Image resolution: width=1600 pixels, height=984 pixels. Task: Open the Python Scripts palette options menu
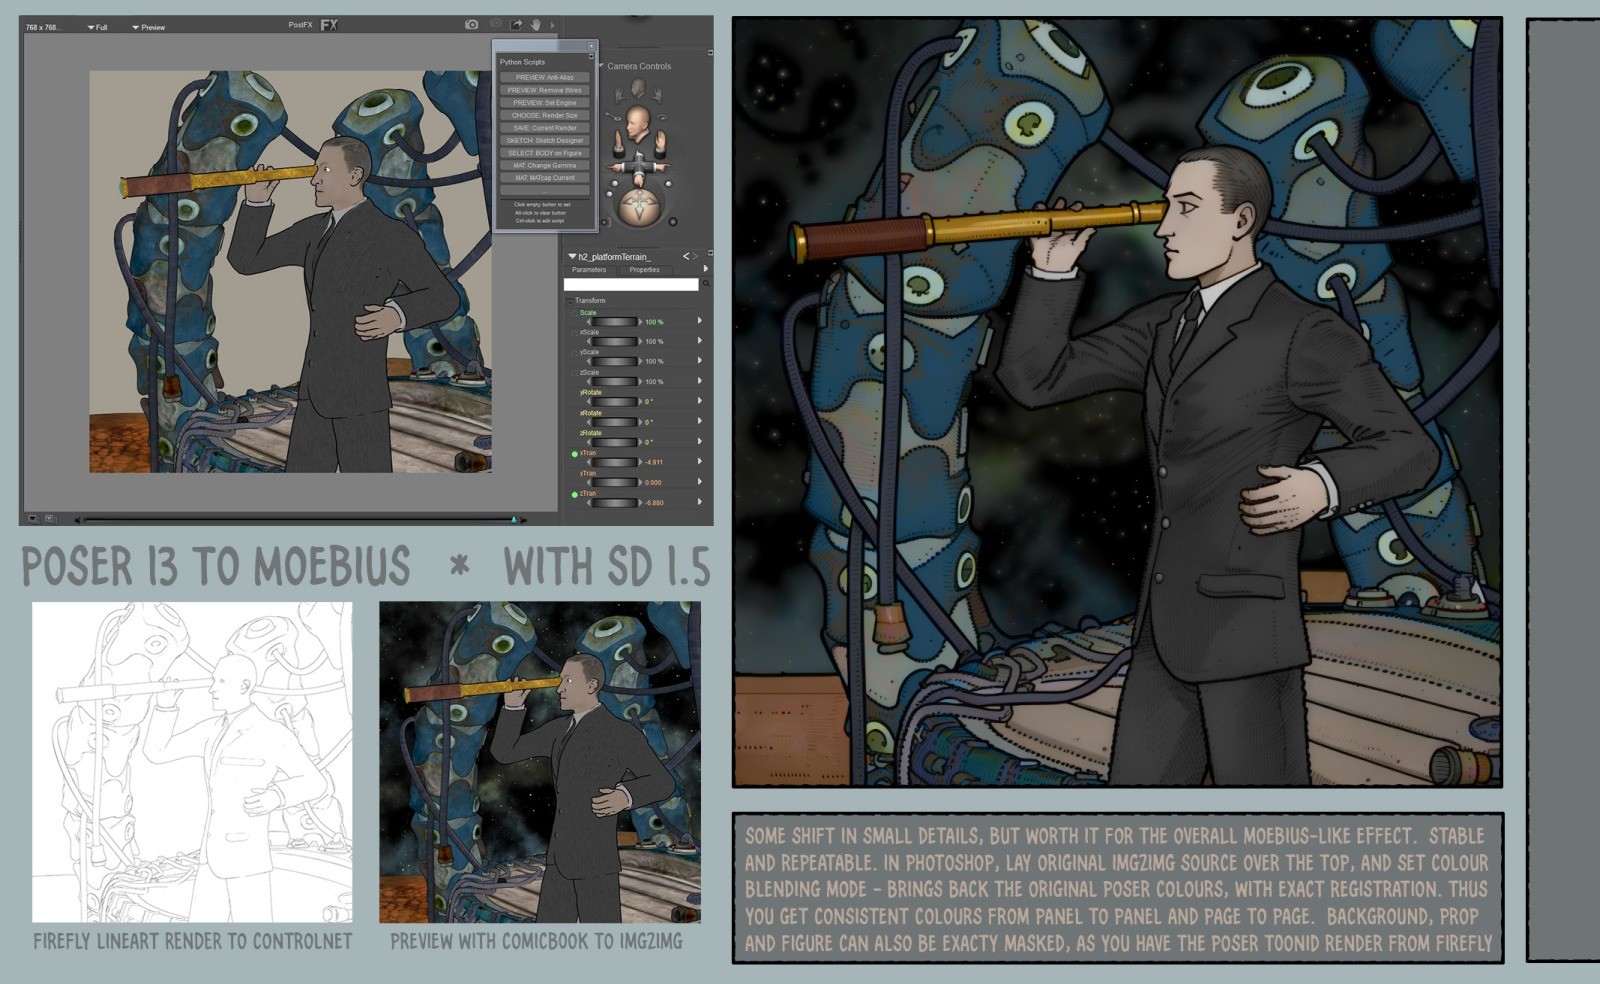tap(591, 56)
